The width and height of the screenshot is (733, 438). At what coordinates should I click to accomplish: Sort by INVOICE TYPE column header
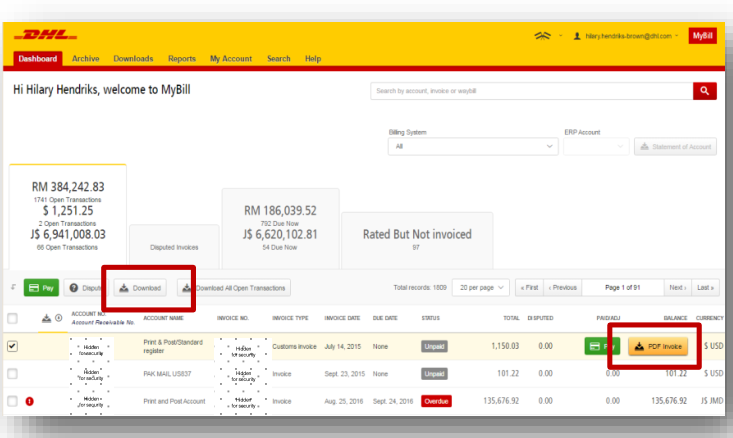pyautogui.click(x=290, y=318)
